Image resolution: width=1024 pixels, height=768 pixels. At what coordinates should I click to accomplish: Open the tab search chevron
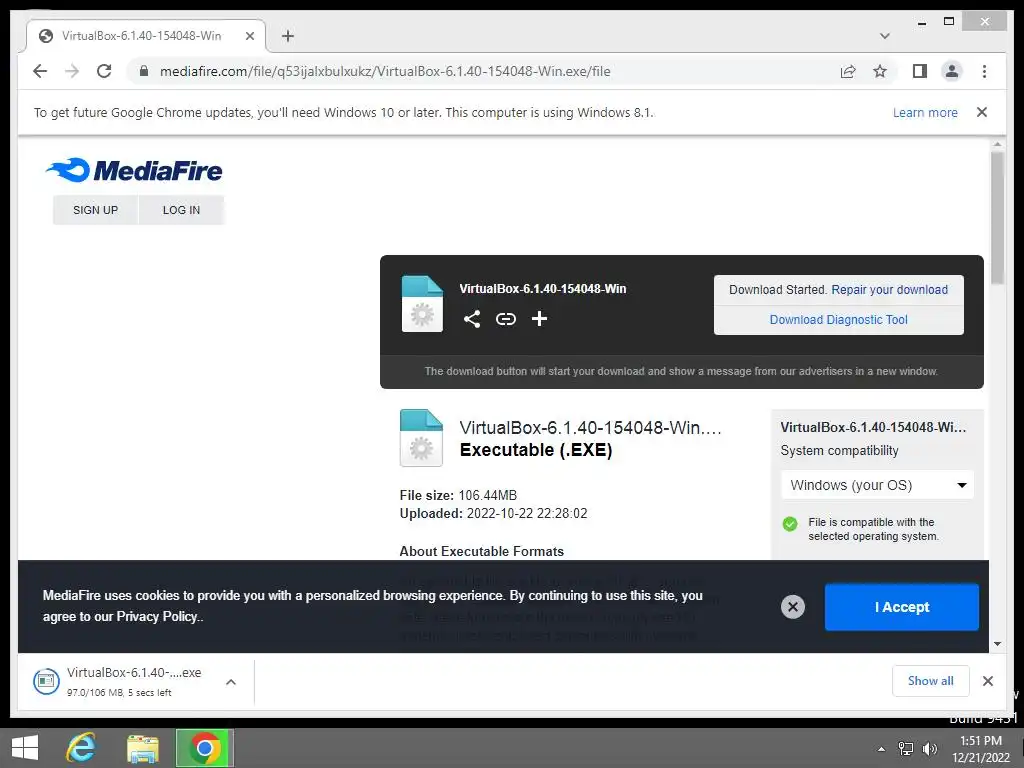pos(884,36)
